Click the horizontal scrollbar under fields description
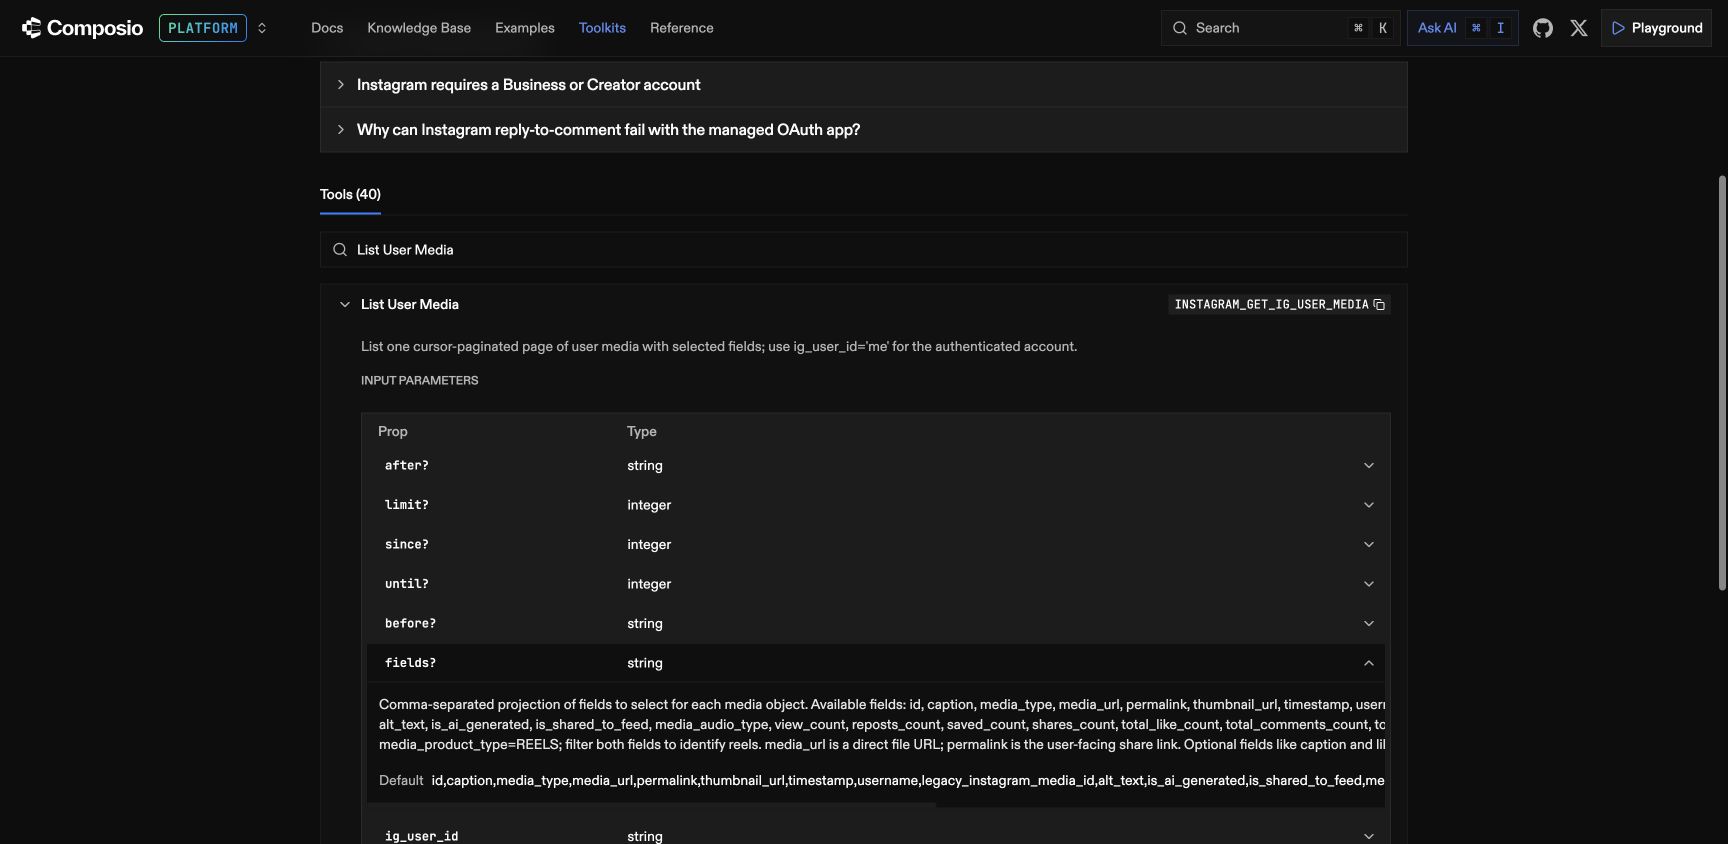The image size is (1728, 844). [x=651, y=805]
